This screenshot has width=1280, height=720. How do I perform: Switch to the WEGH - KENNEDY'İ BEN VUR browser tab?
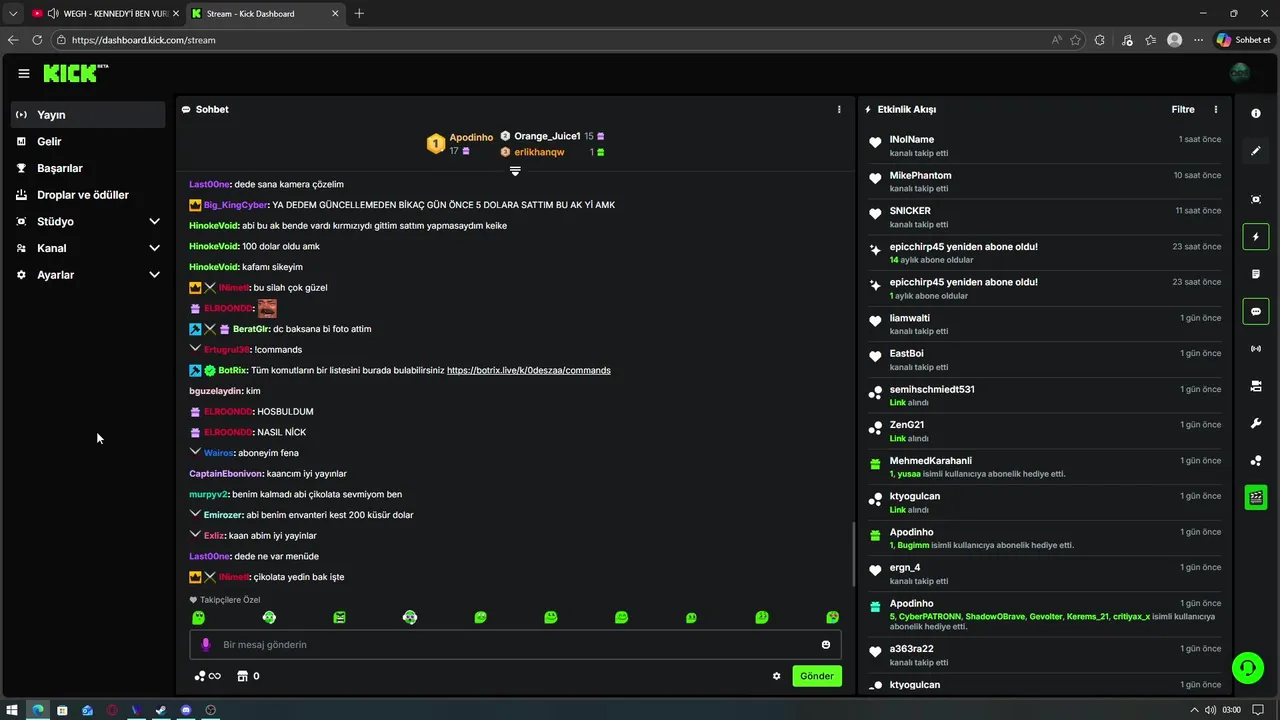pos(104,14)
